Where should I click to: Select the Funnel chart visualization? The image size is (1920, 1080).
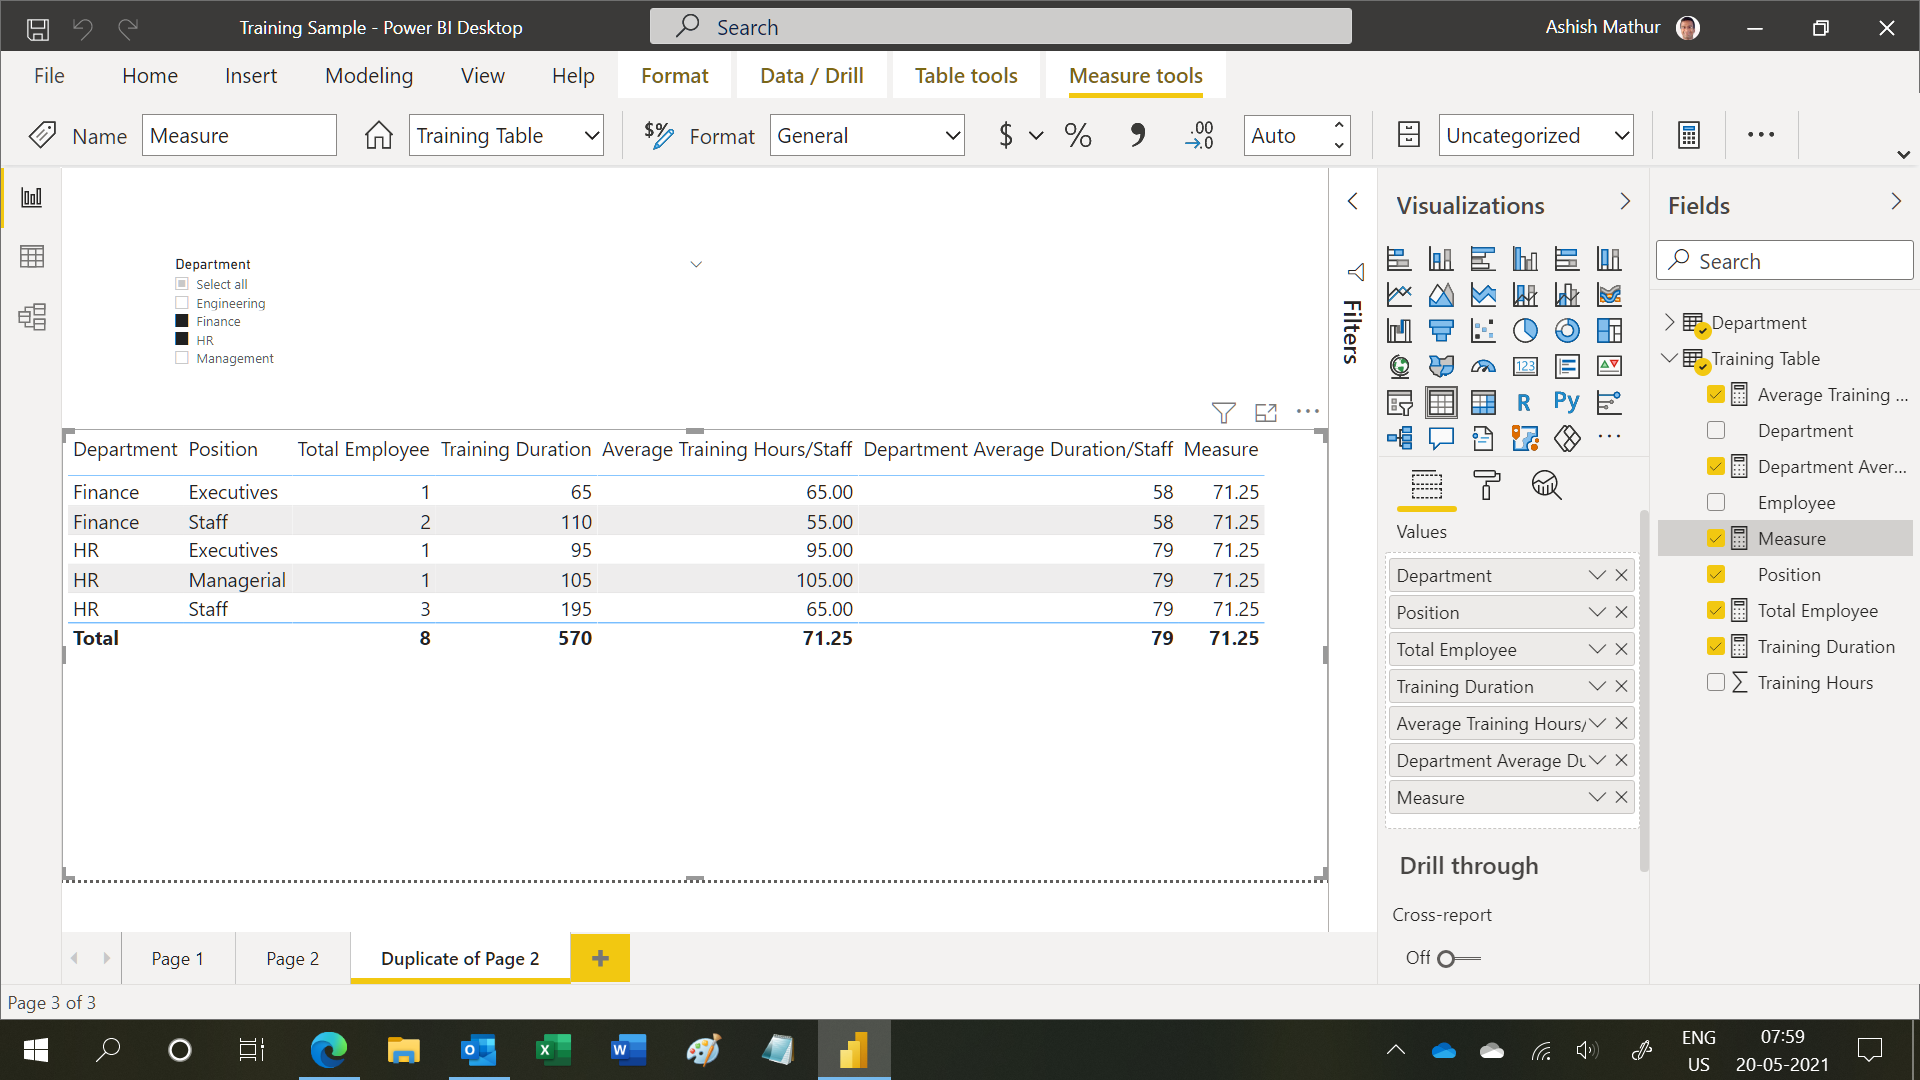(x=1441, y=331)
